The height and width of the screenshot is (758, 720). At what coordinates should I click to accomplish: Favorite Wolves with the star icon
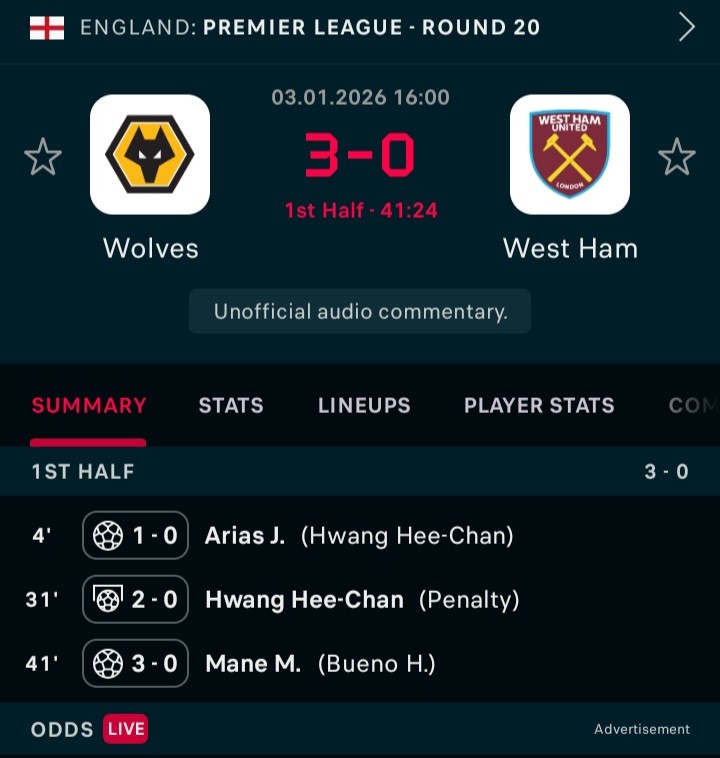(x=43, y=157)
